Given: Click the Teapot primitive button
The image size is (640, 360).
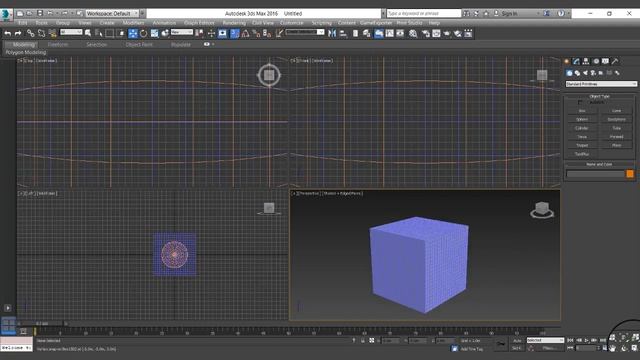Looking at the screenshot, I should pos(582,145).
